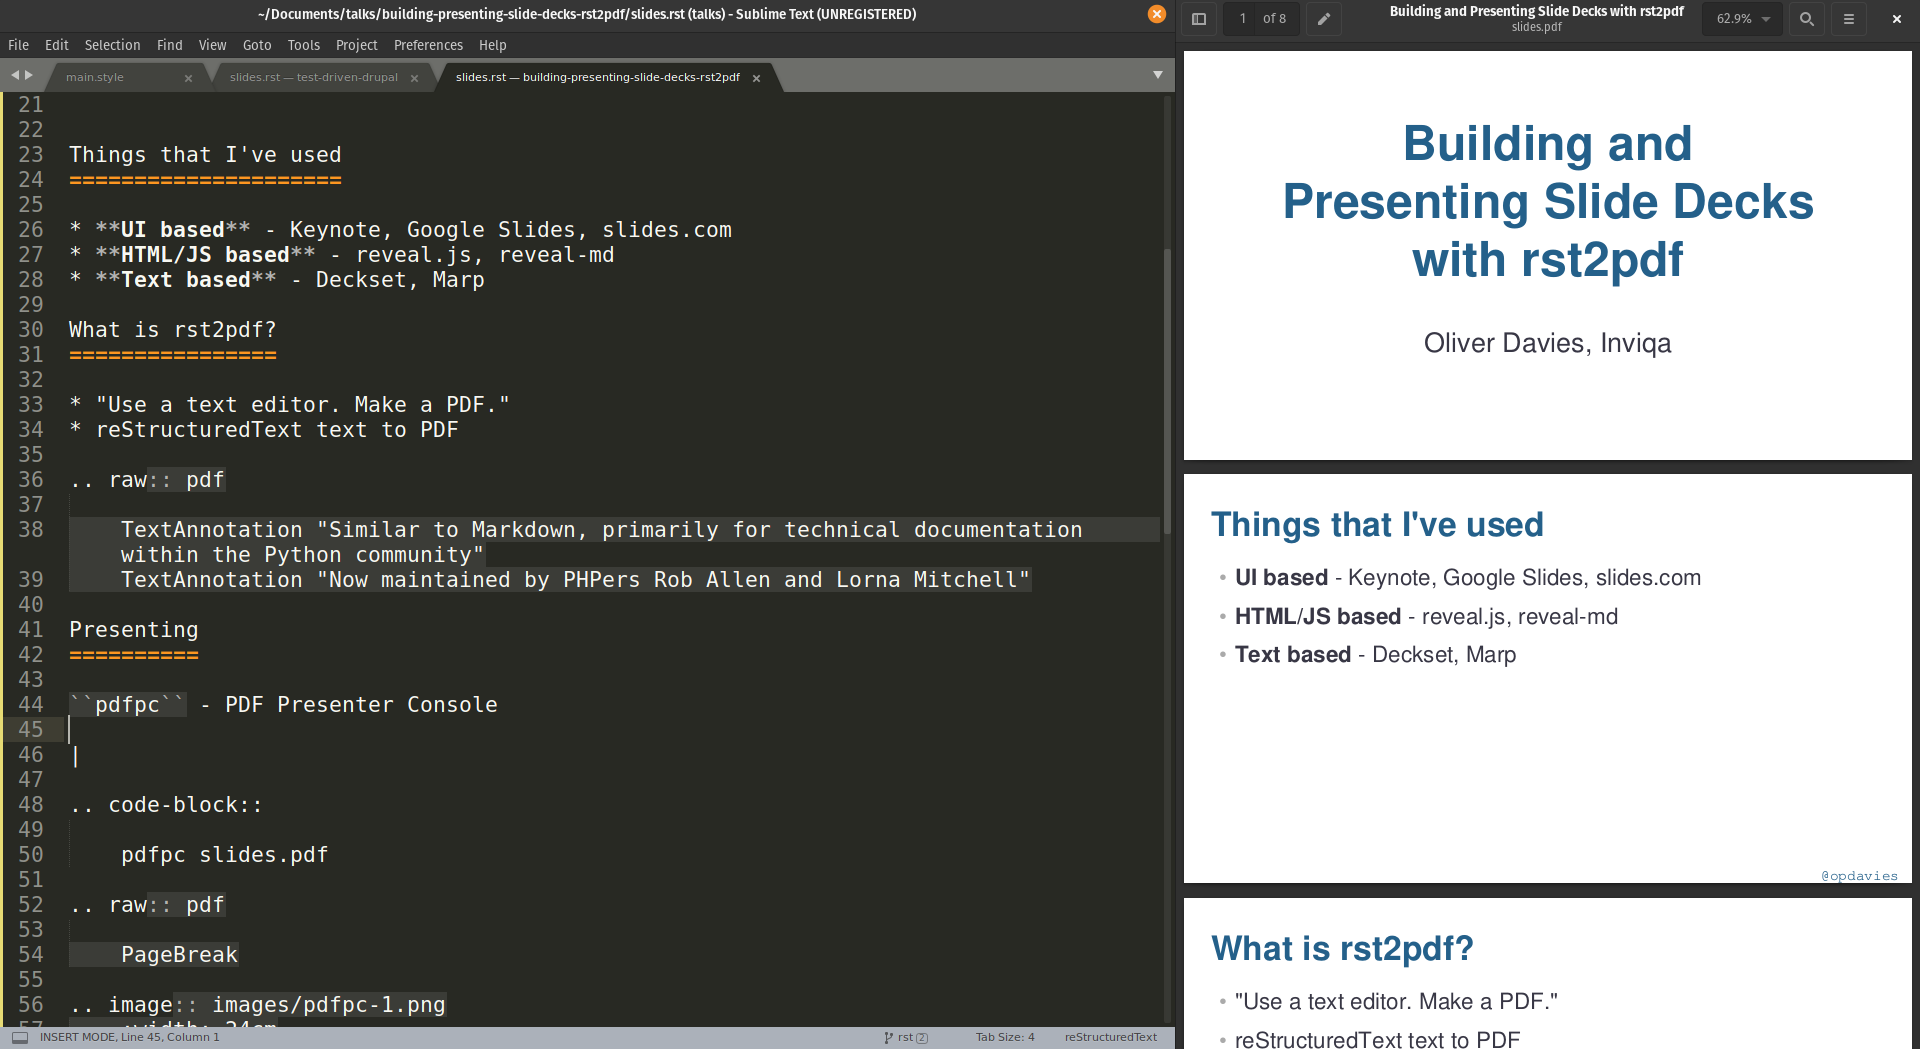Toggle side bar with status bar panel icon
This screenshot has width=1920, height=1054.
point(19,1037)
